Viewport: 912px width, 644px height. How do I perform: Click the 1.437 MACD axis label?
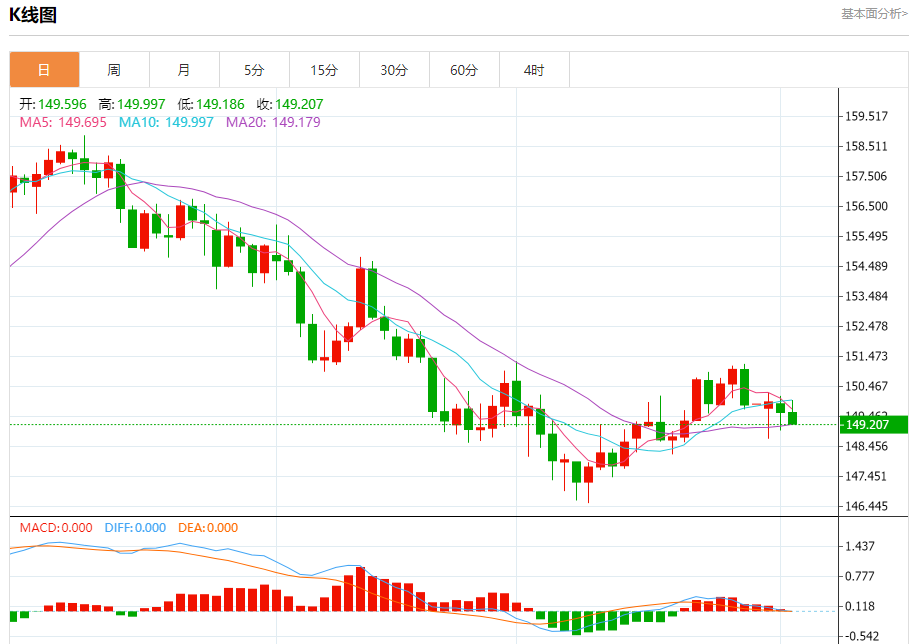pyautogui.click(x=860, y=546)
